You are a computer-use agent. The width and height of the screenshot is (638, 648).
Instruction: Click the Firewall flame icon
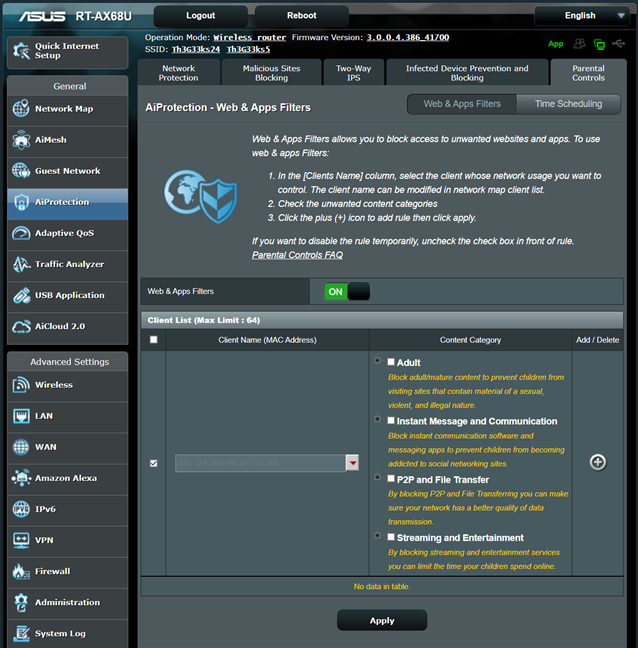21,571
